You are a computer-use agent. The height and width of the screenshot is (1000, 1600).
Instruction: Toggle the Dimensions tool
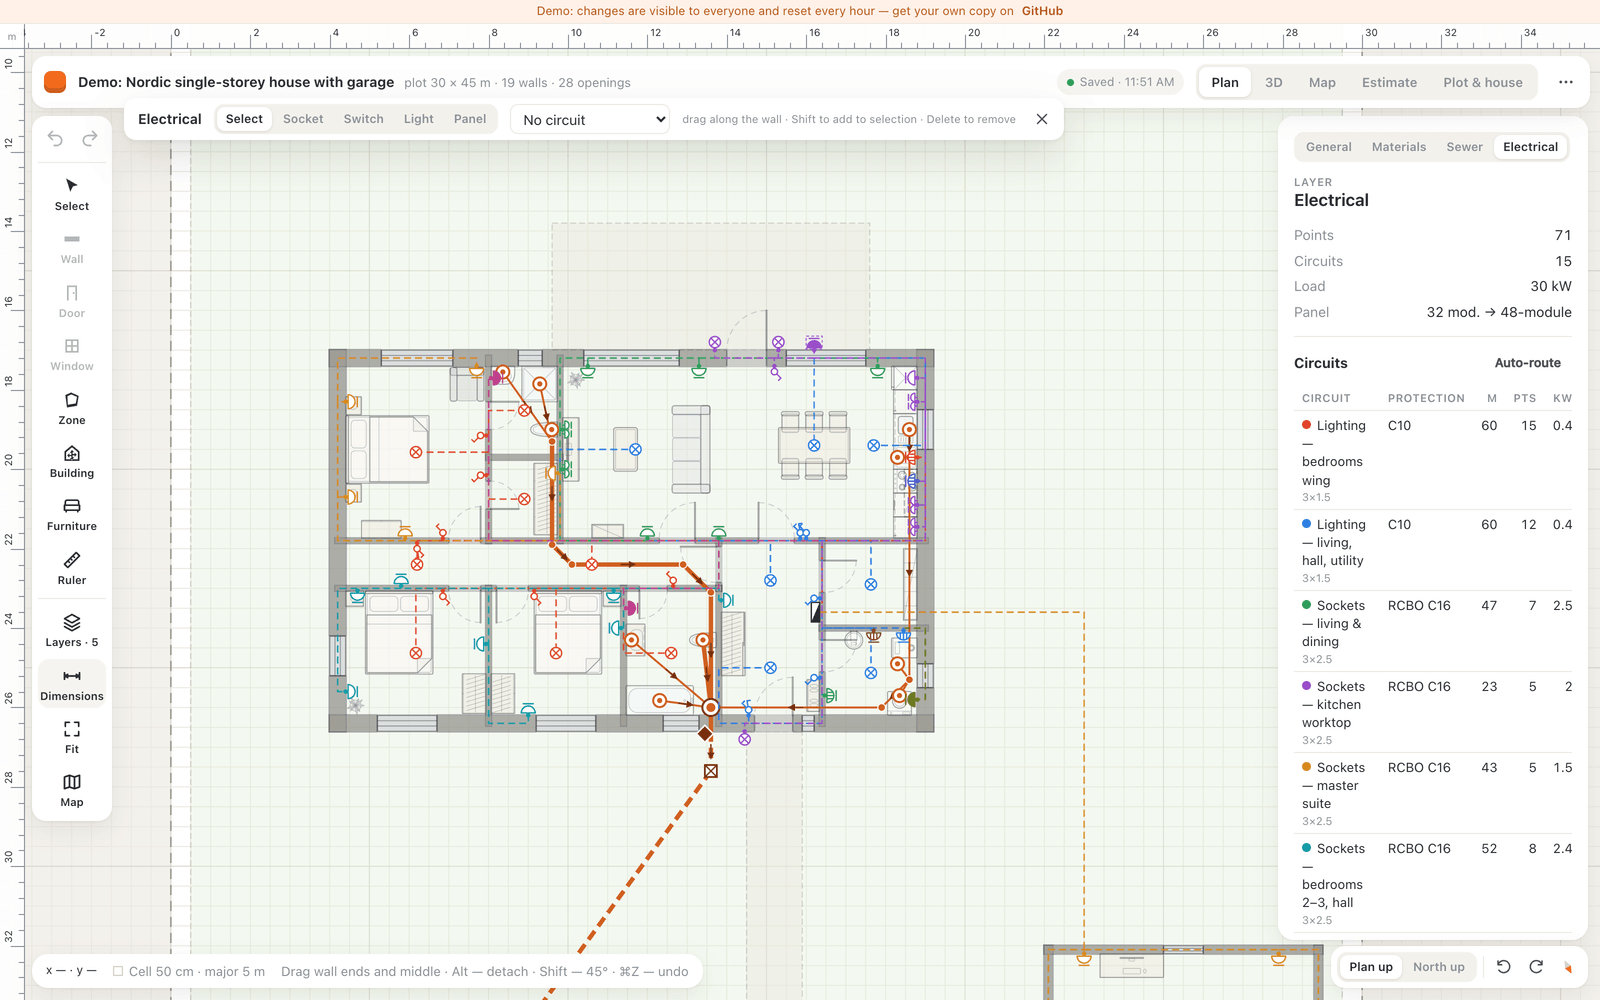(72, 684)
